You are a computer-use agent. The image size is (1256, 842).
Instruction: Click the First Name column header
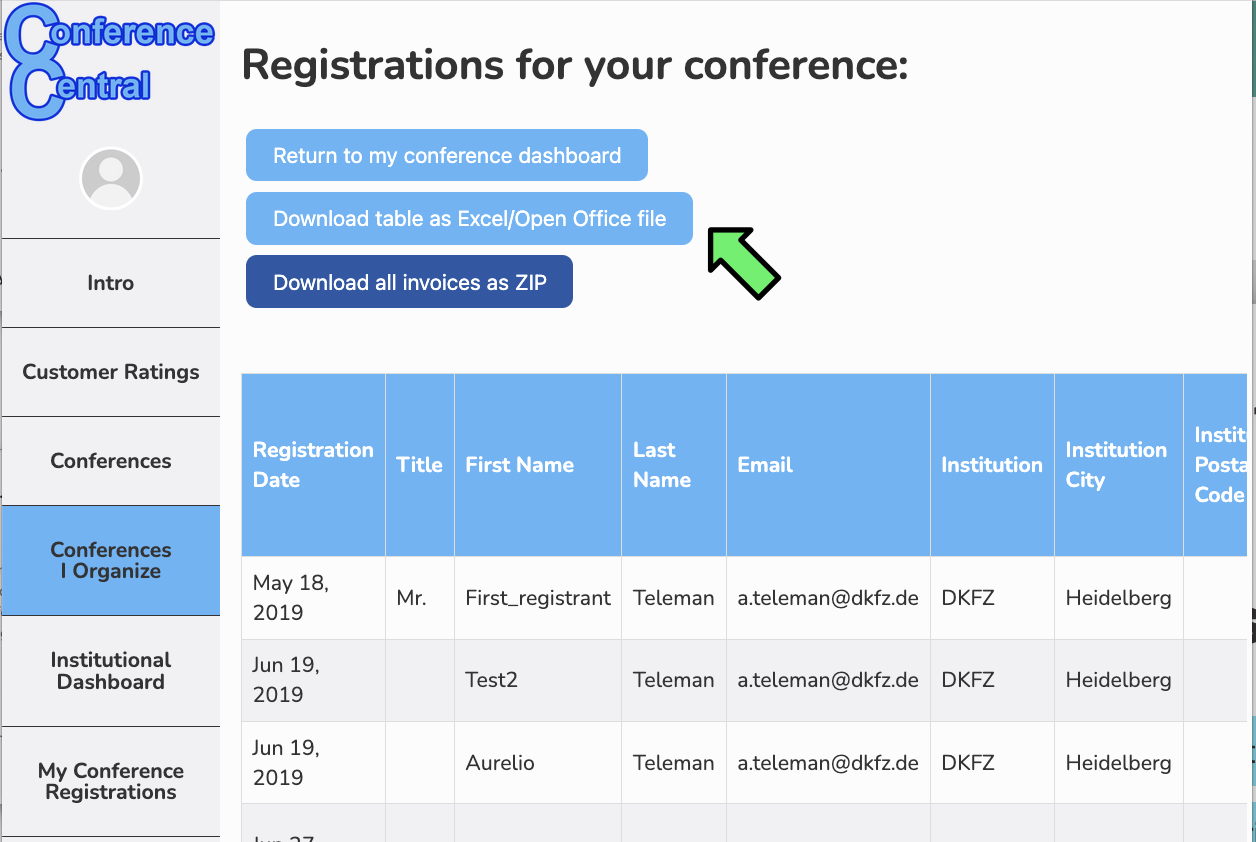coord(538,465)
